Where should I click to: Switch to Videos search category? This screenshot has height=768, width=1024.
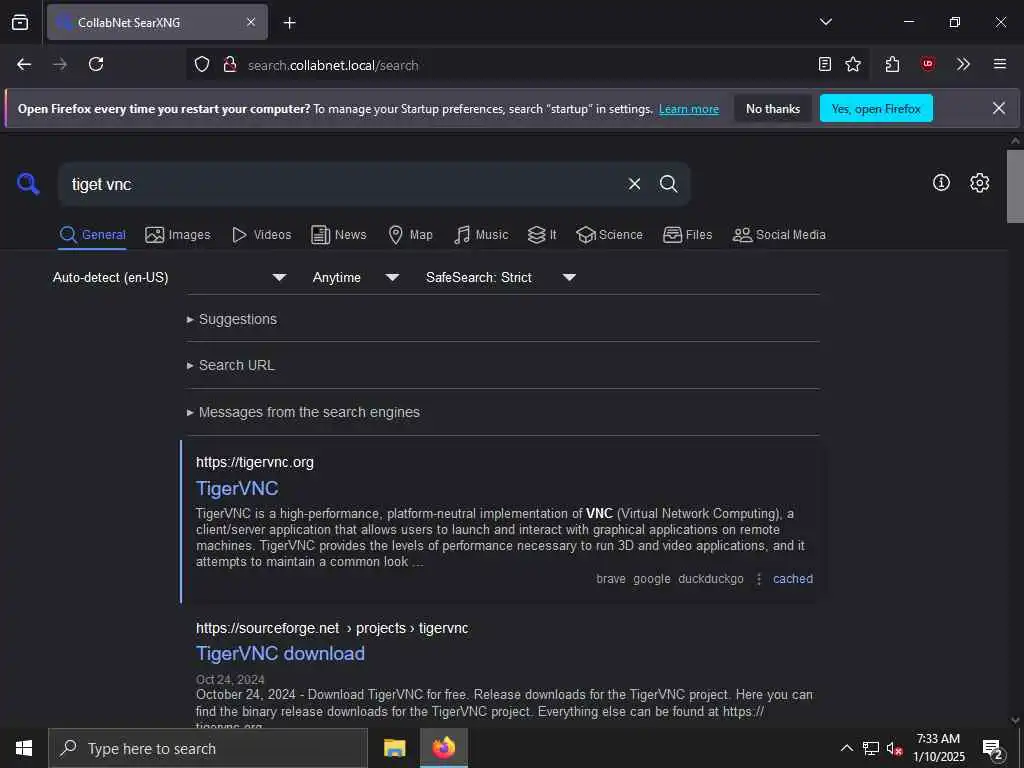(261, 234)
